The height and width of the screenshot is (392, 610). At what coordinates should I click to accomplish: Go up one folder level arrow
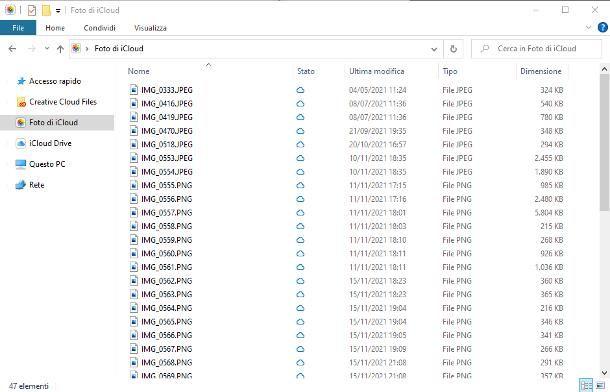(x=60, y=49)
